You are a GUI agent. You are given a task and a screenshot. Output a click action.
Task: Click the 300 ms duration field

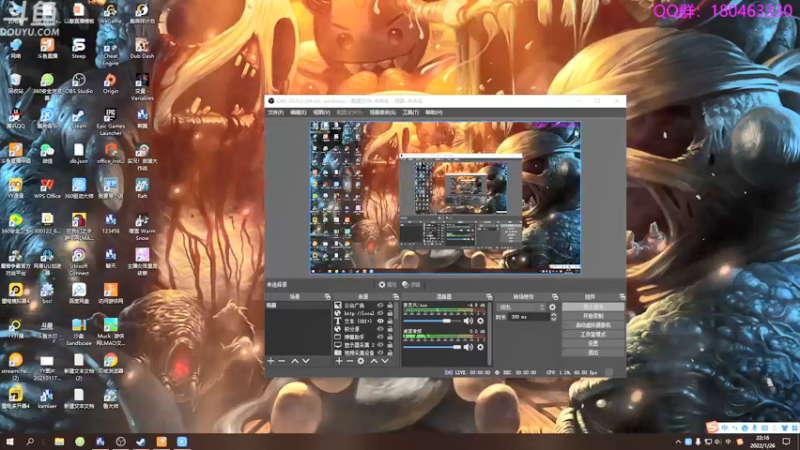pos(529,317)
